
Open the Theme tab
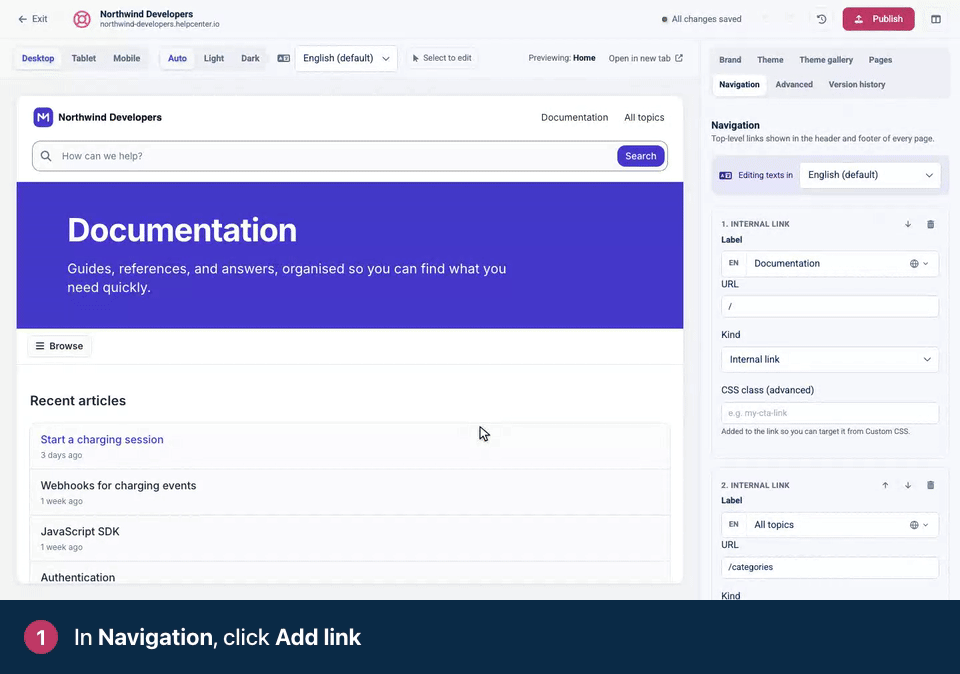(x=770, y=60)
